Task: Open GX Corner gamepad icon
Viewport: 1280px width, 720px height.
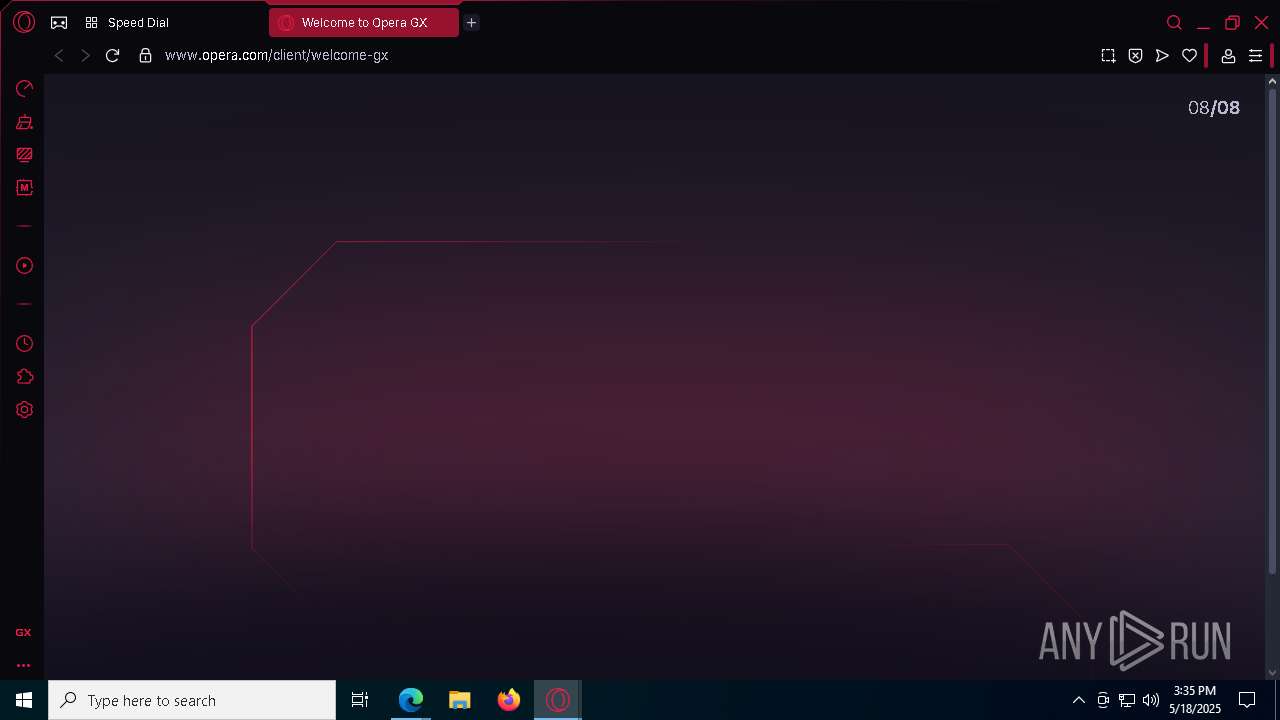Action: 59,22
